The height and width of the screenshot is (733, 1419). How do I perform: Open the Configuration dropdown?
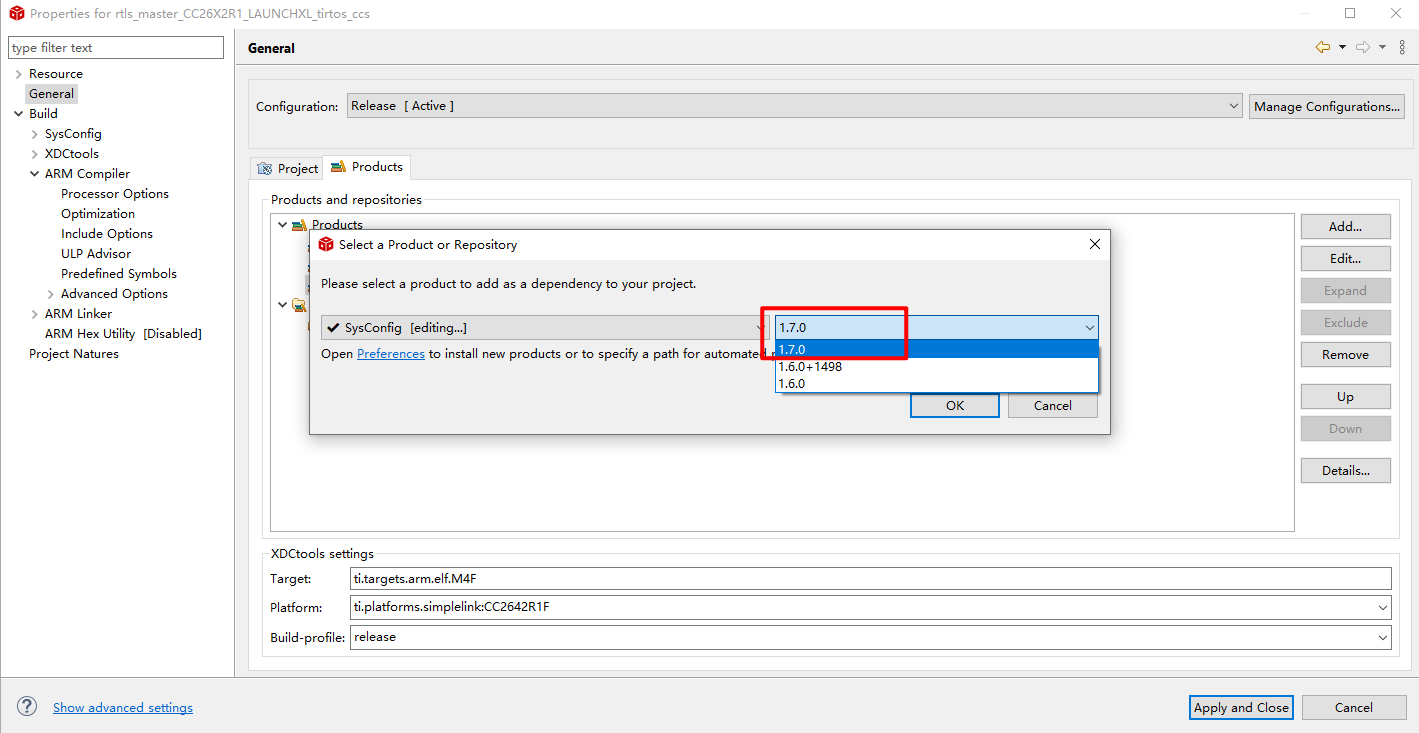pyautogui.click(x=794, y=106)
